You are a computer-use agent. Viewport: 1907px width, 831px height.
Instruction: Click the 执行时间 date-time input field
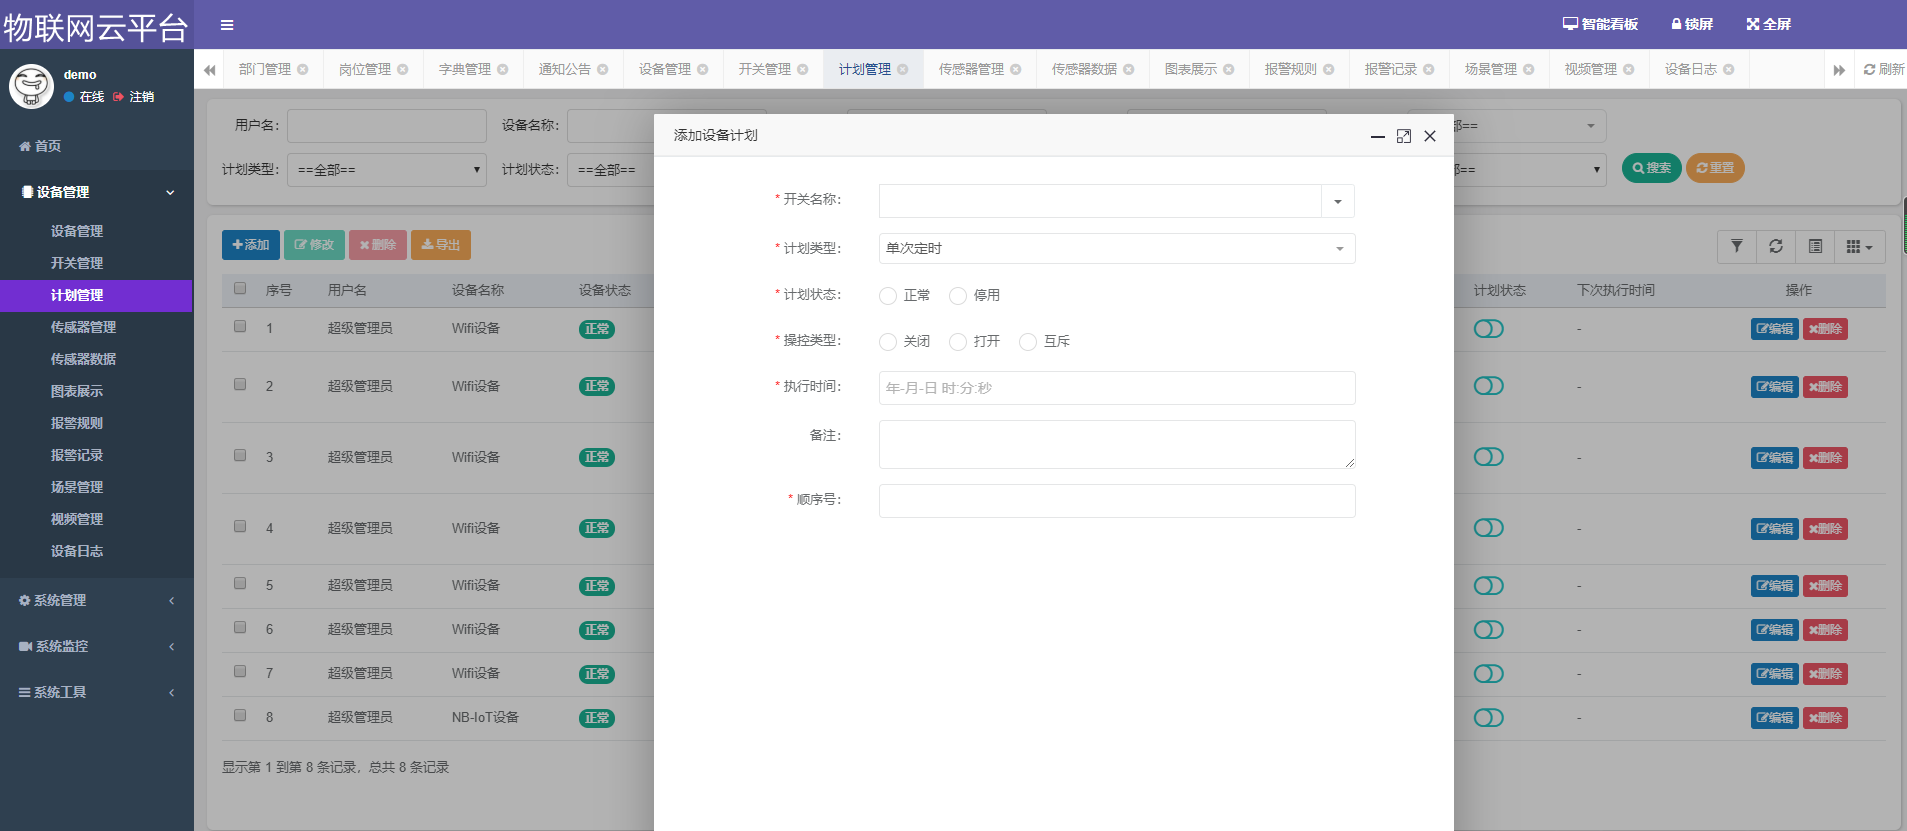(1116, 388)
